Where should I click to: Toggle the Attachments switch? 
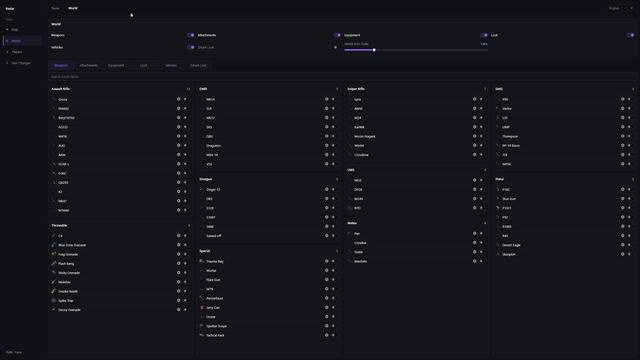coord(337,35)
